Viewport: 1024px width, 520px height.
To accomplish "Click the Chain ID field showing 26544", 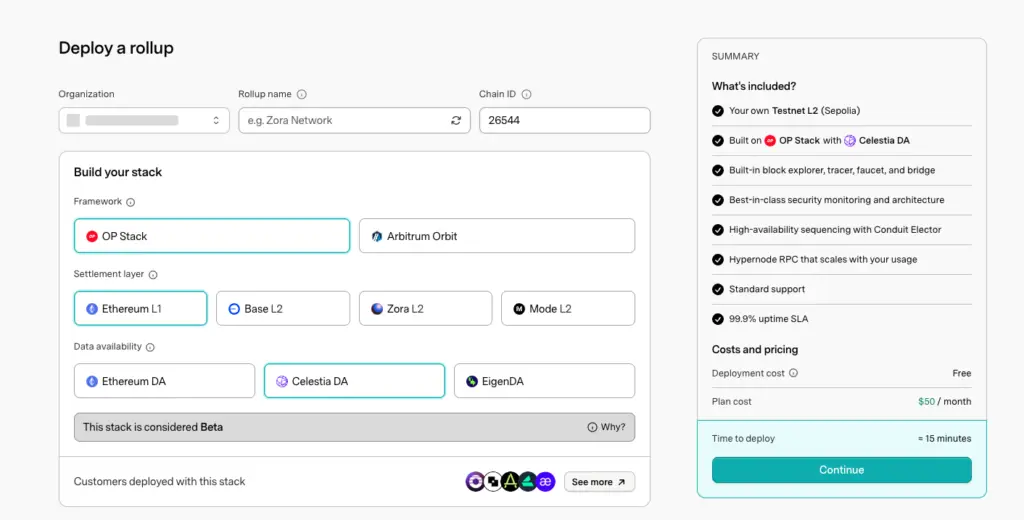I will [x=564, y=120].
